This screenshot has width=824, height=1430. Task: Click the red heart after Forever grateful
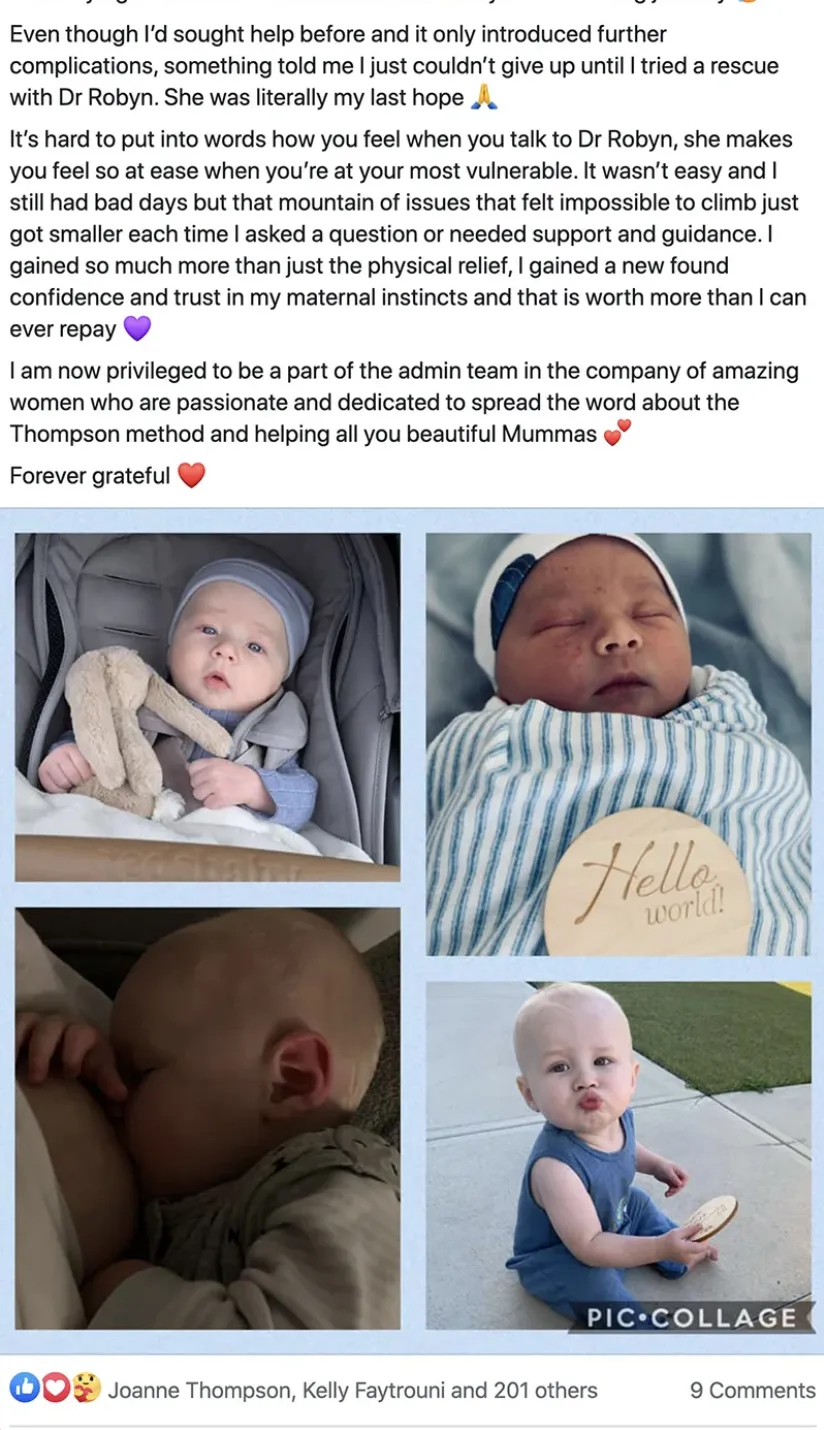tap(191, 475)
